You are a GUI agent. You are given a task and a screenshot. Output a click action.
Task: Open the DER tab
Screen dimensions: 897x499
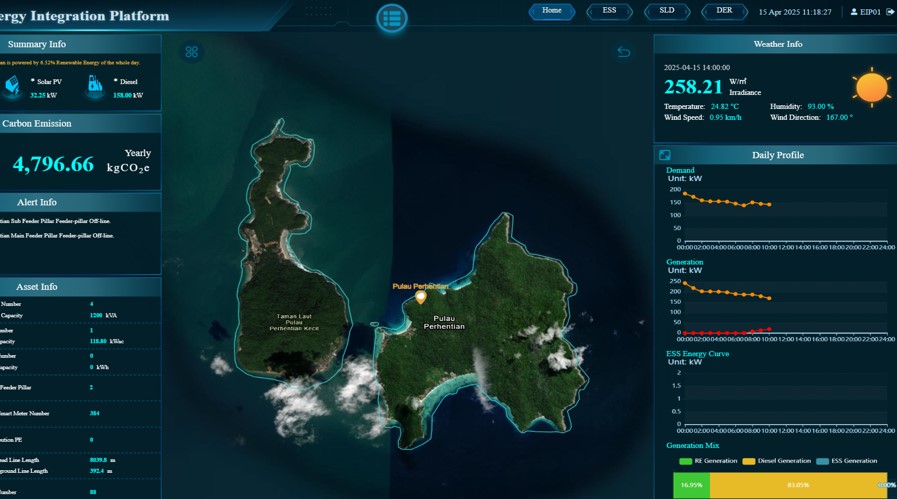click(724, 11)
